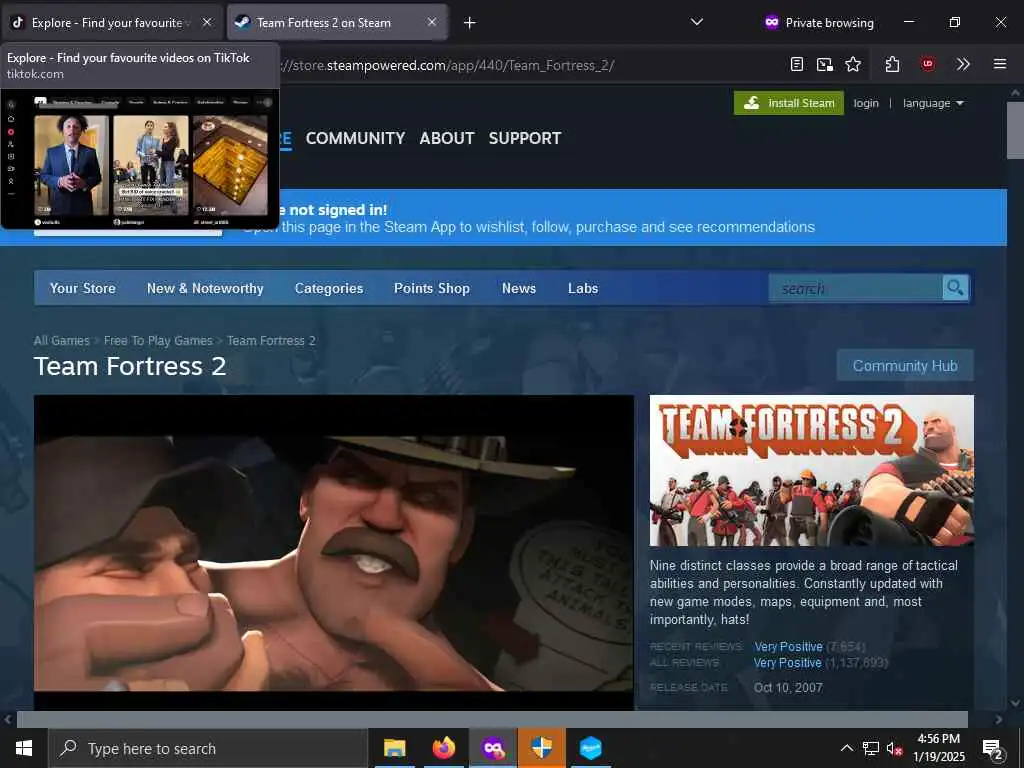Open the New & Noteworthy menu
Viewport: 1024px width, 768px height.
205,288
